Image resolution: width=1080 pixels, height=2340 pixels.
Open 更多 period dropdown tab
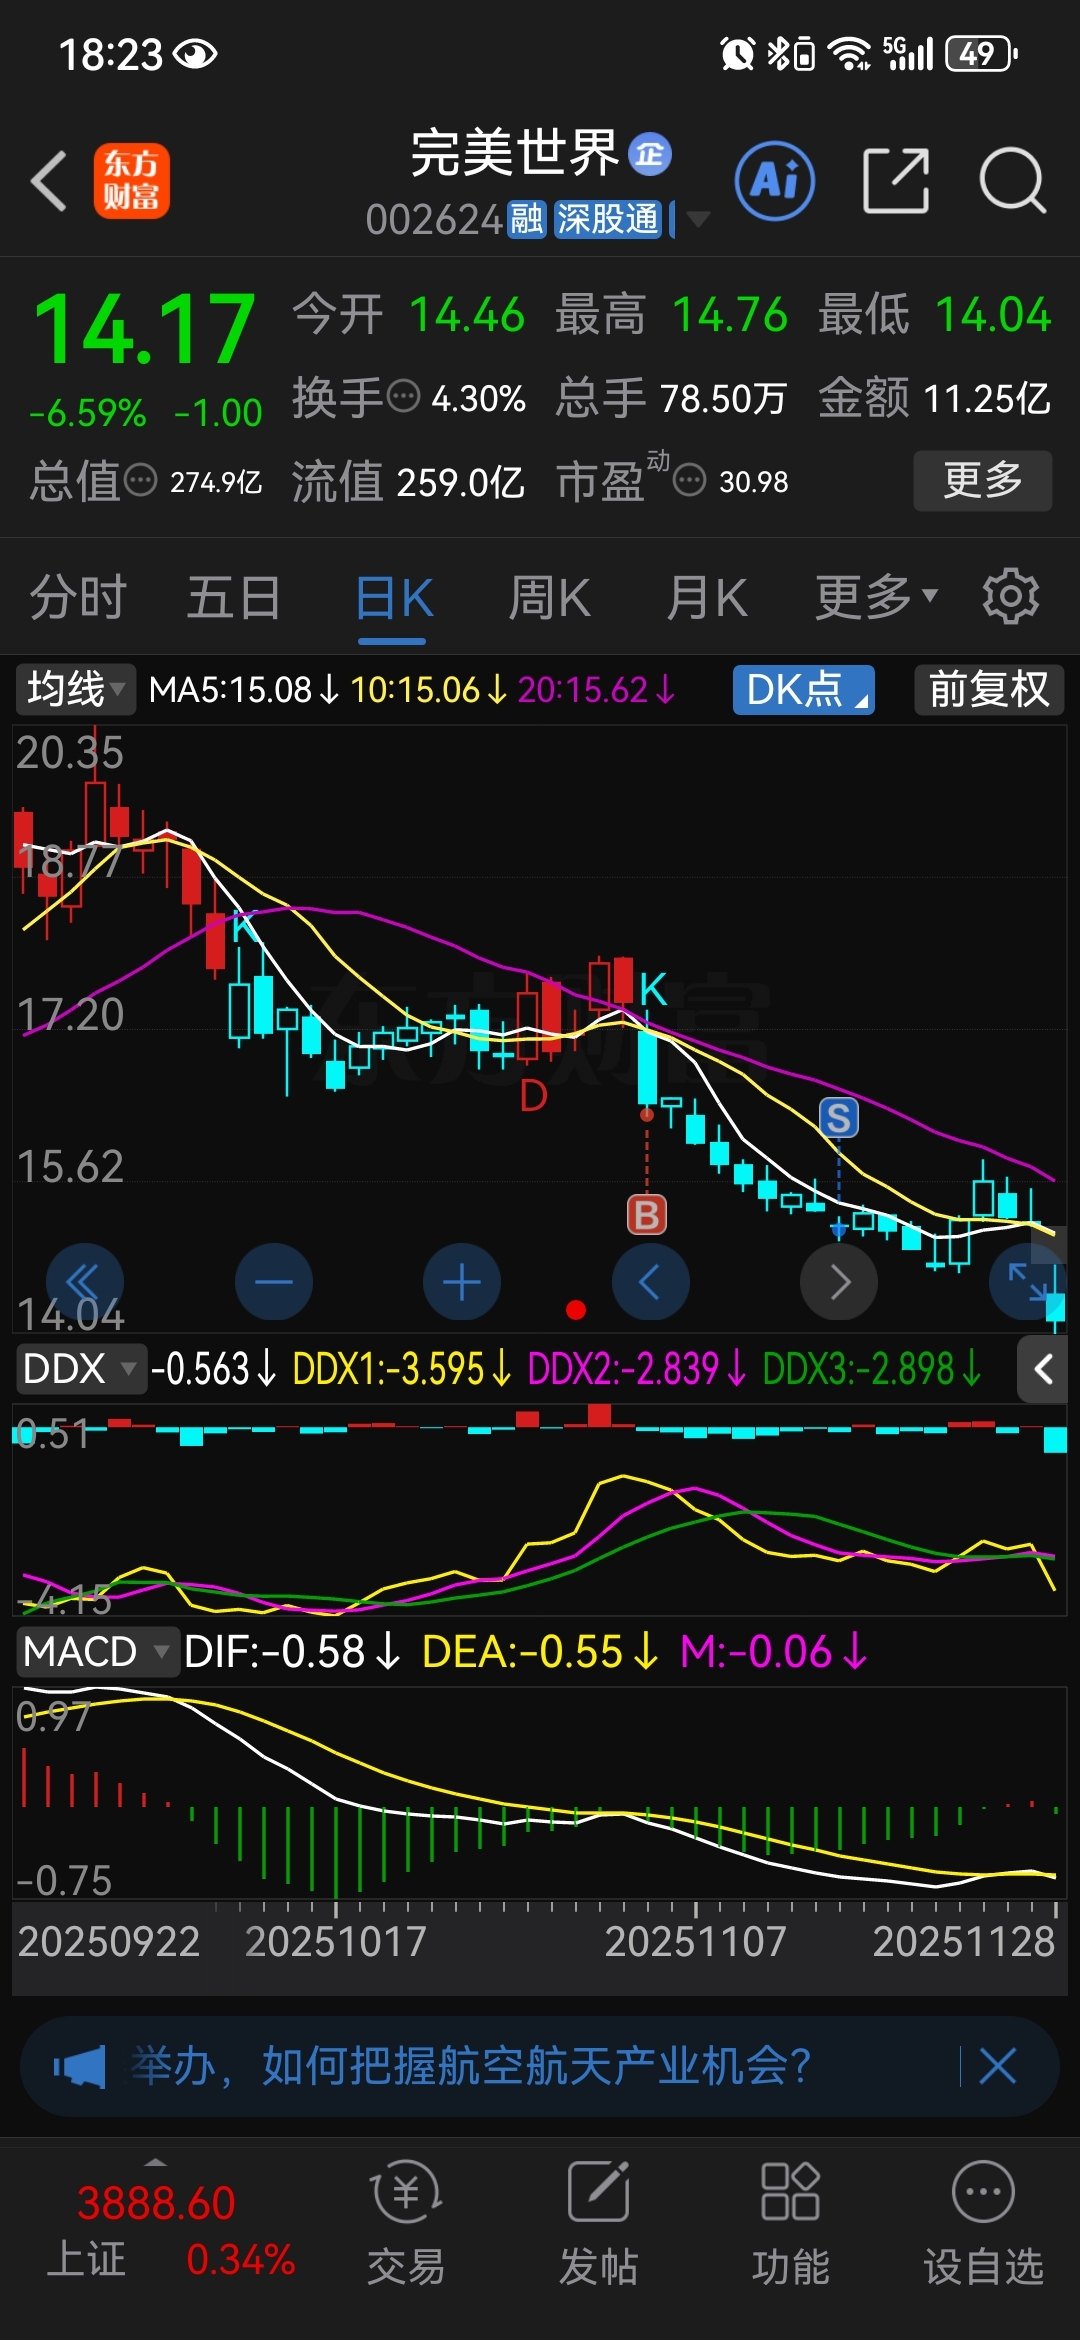(877, 598)
